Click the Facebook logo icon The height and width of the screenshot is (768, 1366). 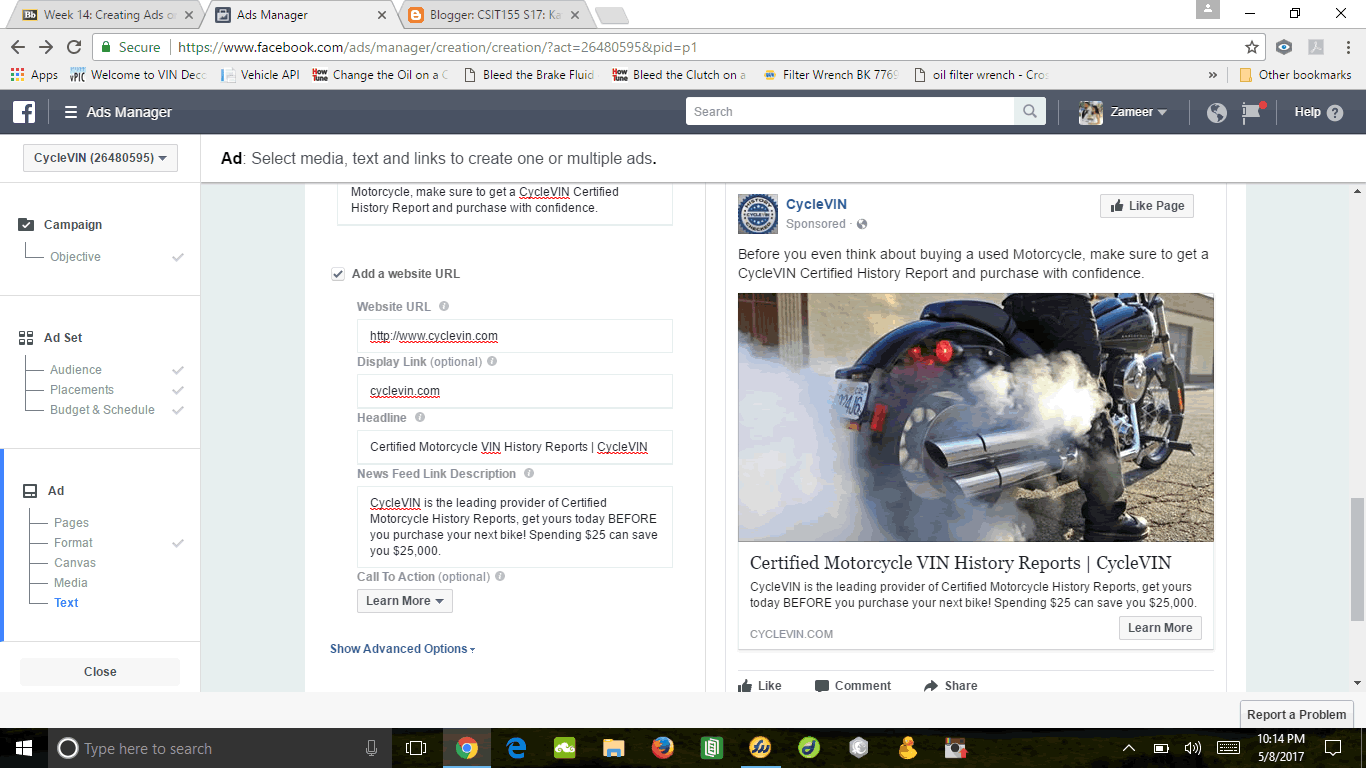pyautogui.click(x=24, y=112)
